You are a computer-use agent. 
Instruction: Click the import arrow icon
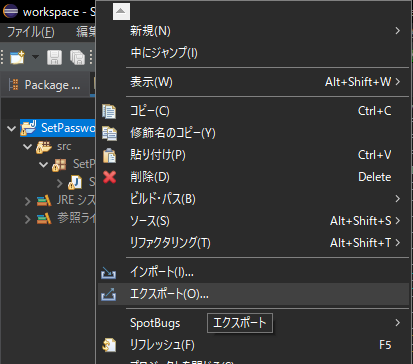[109, 273]
